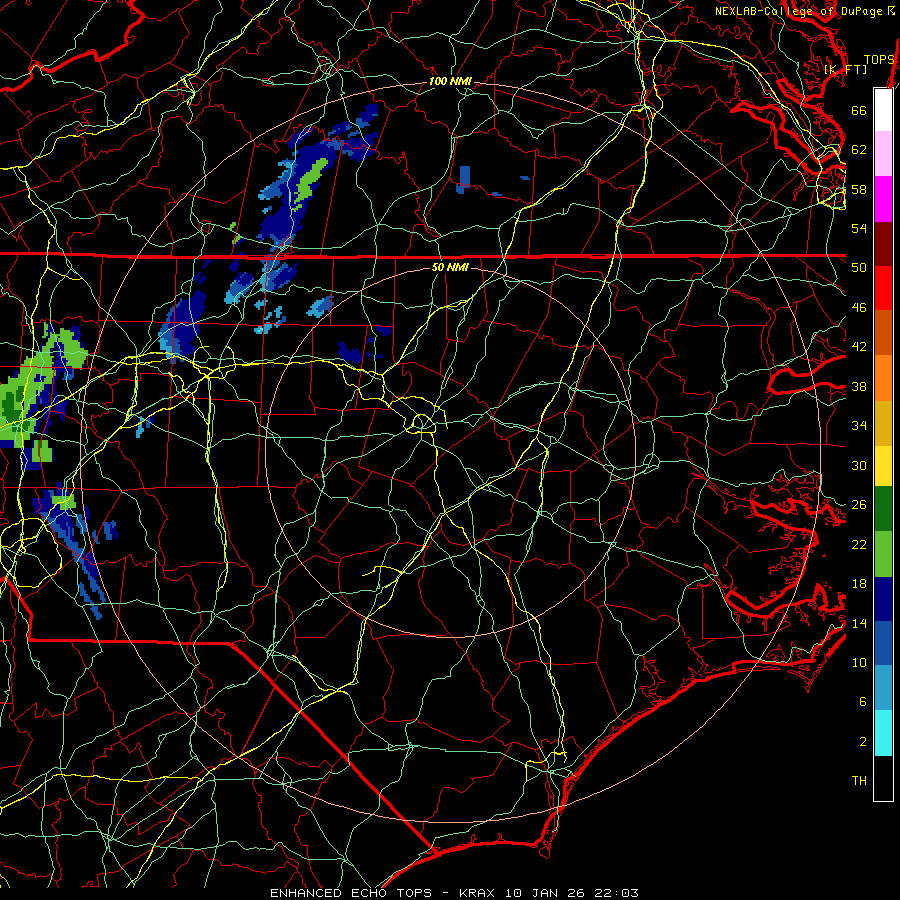This screenshot has height=900, width=900.
Task: Click the orange 38 kft legend swatch
Action: point(883,378)
